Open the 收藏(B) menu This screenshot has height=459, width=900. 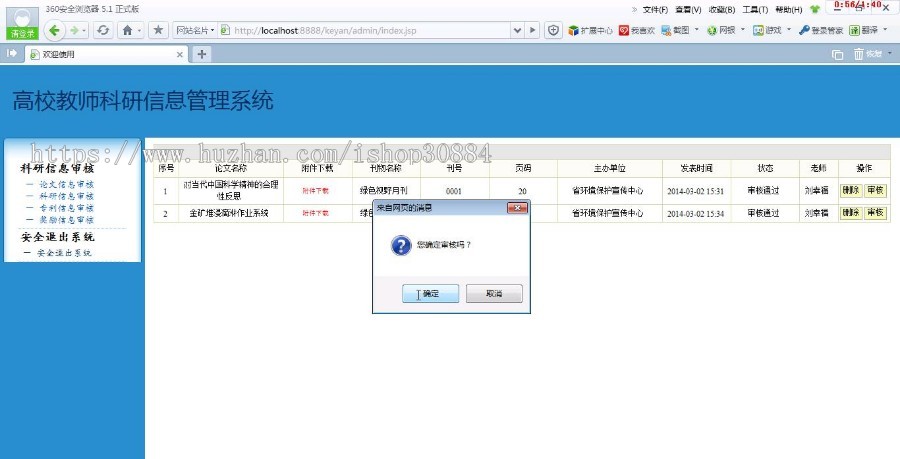coord(721,10)
